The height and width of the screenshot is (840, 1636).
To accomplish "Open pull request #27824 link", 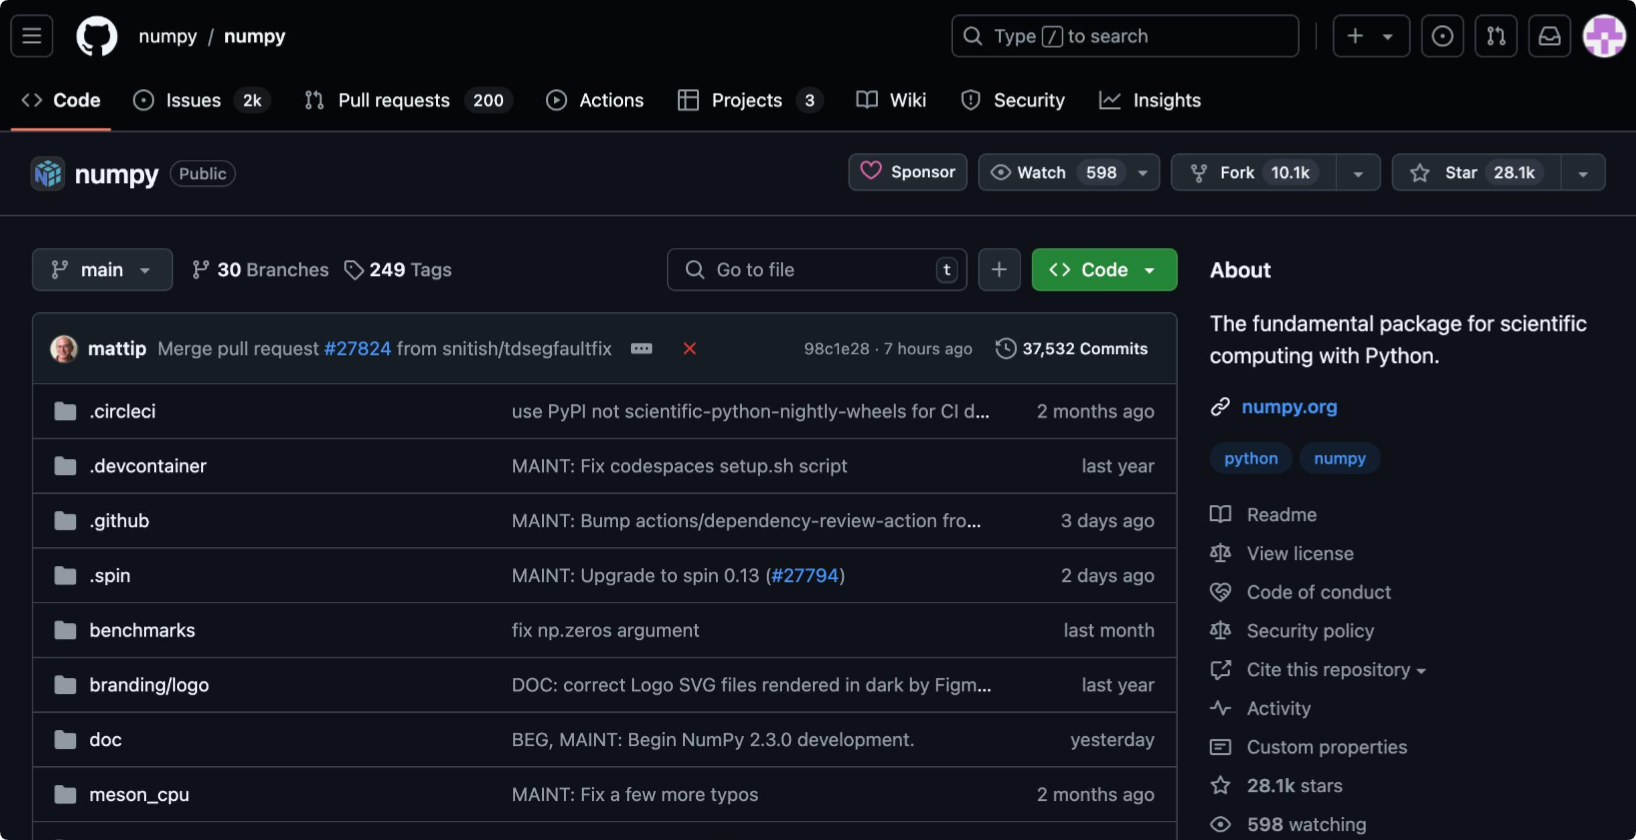I will point(357,349).
